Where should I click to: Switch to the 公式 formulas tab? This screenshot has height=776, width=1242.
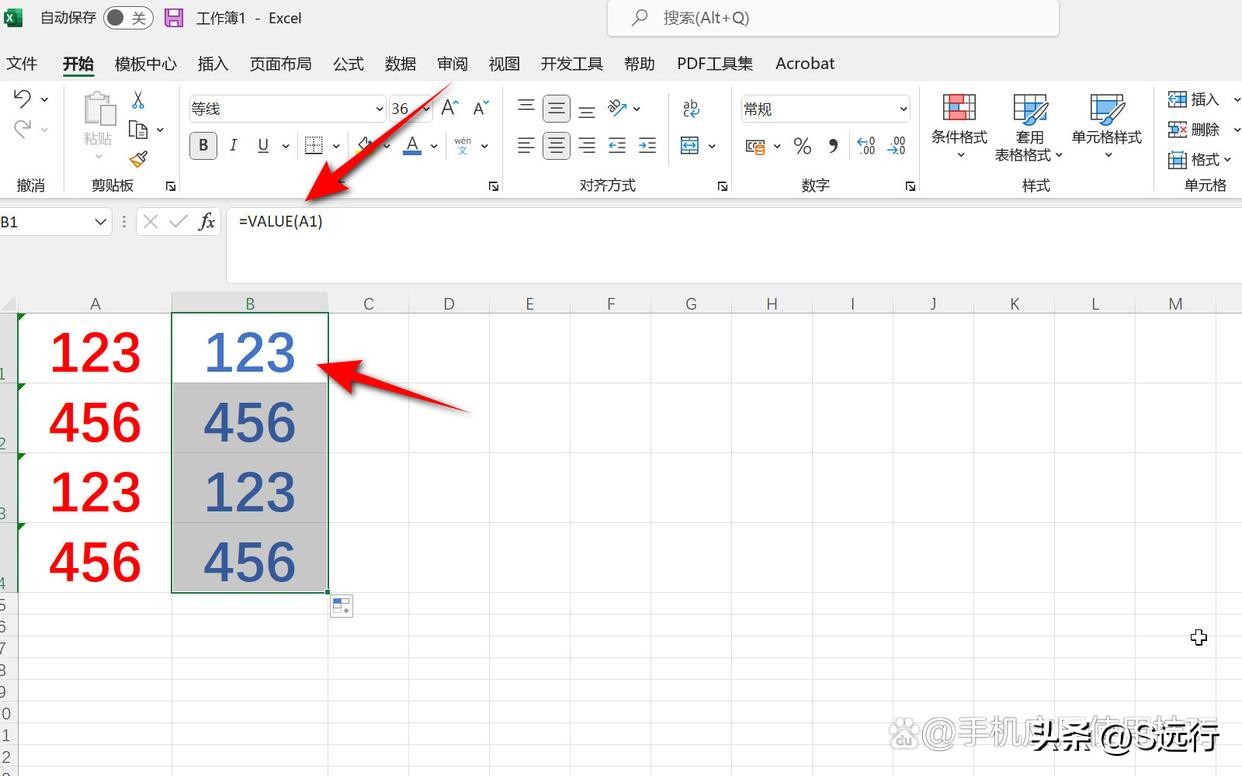[348, 63]
